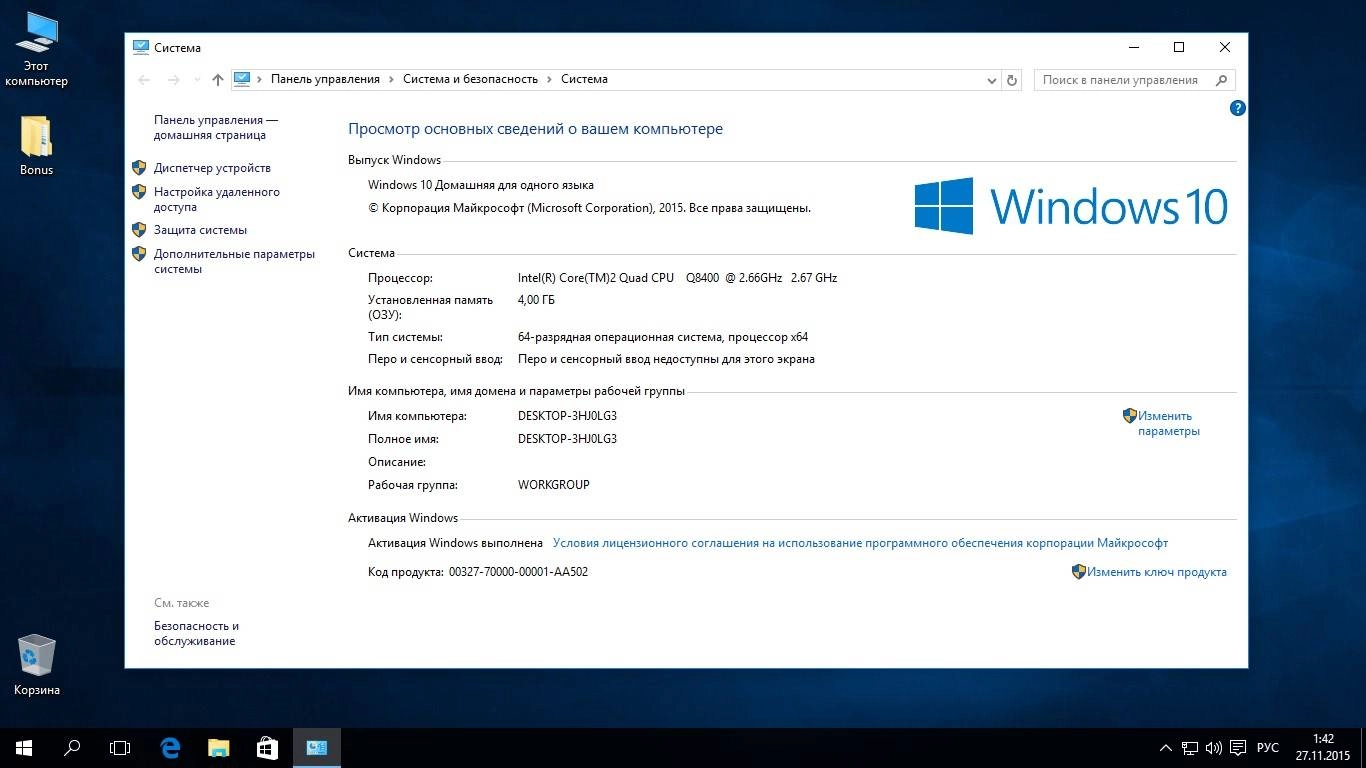The image size is (1366, 768).
Task: Click the search magnifier in control panel
Action: 1222,80
